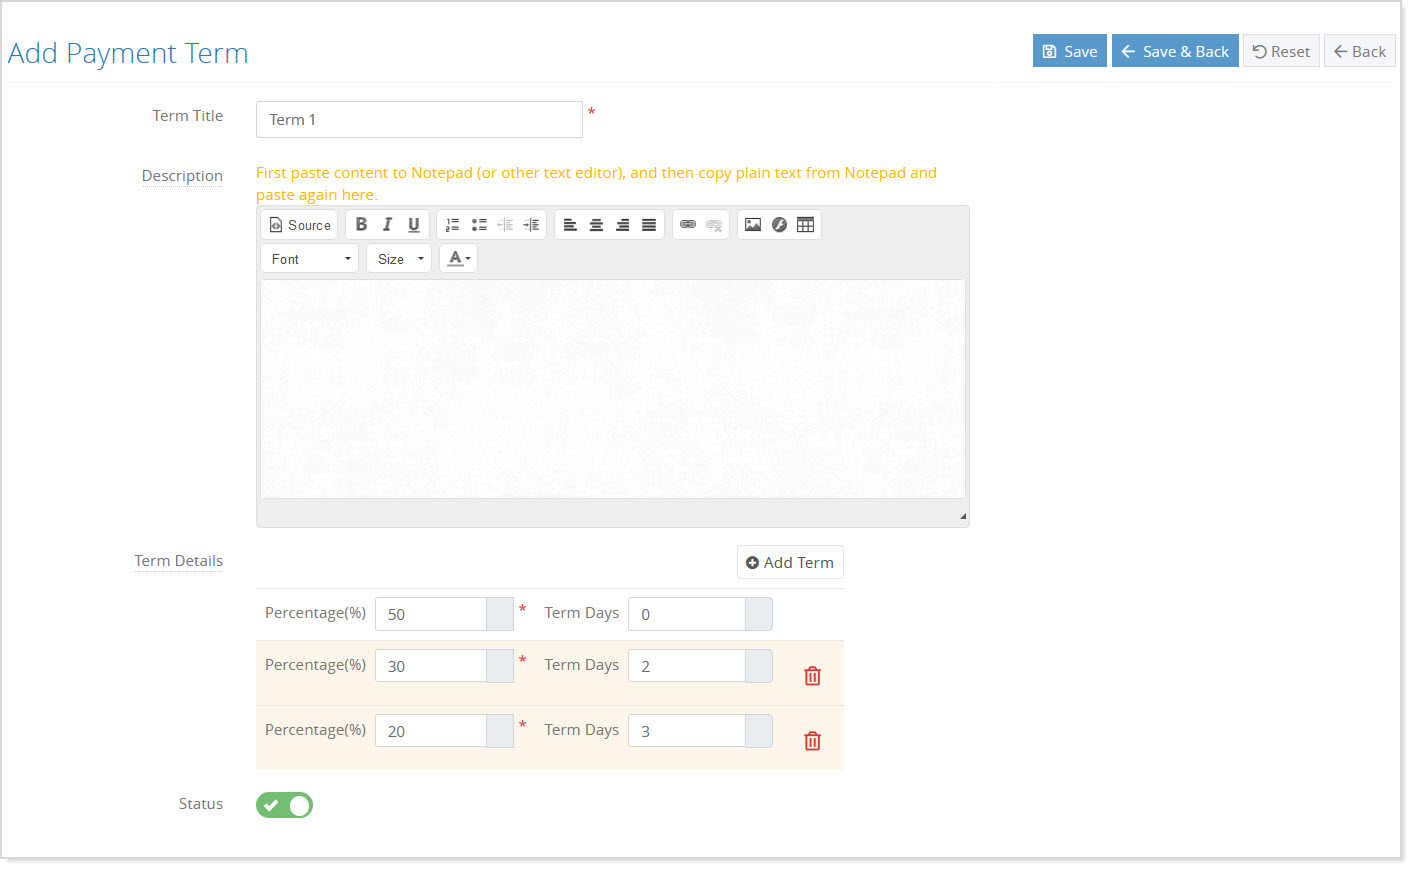This screenshot has width=1412, height=869.
Task: Open the insert link tool
Action: point(689,224)
